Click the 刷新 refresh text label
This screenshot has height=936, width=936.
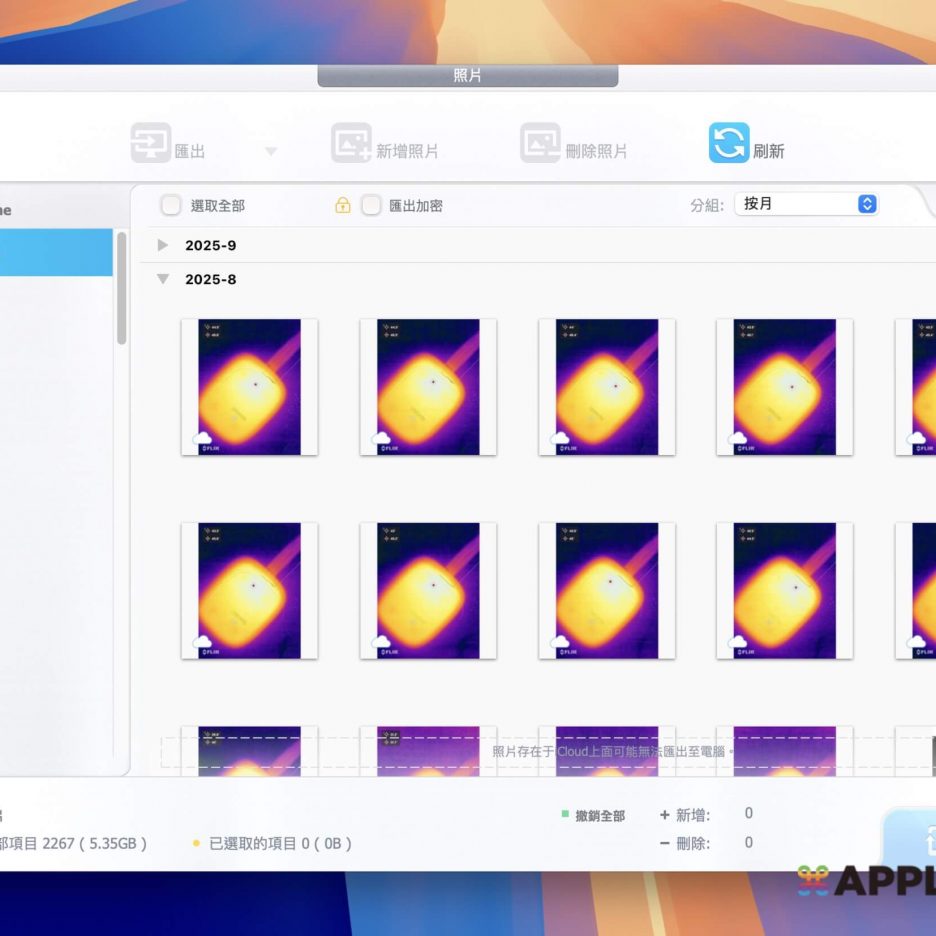coord(768,152)
